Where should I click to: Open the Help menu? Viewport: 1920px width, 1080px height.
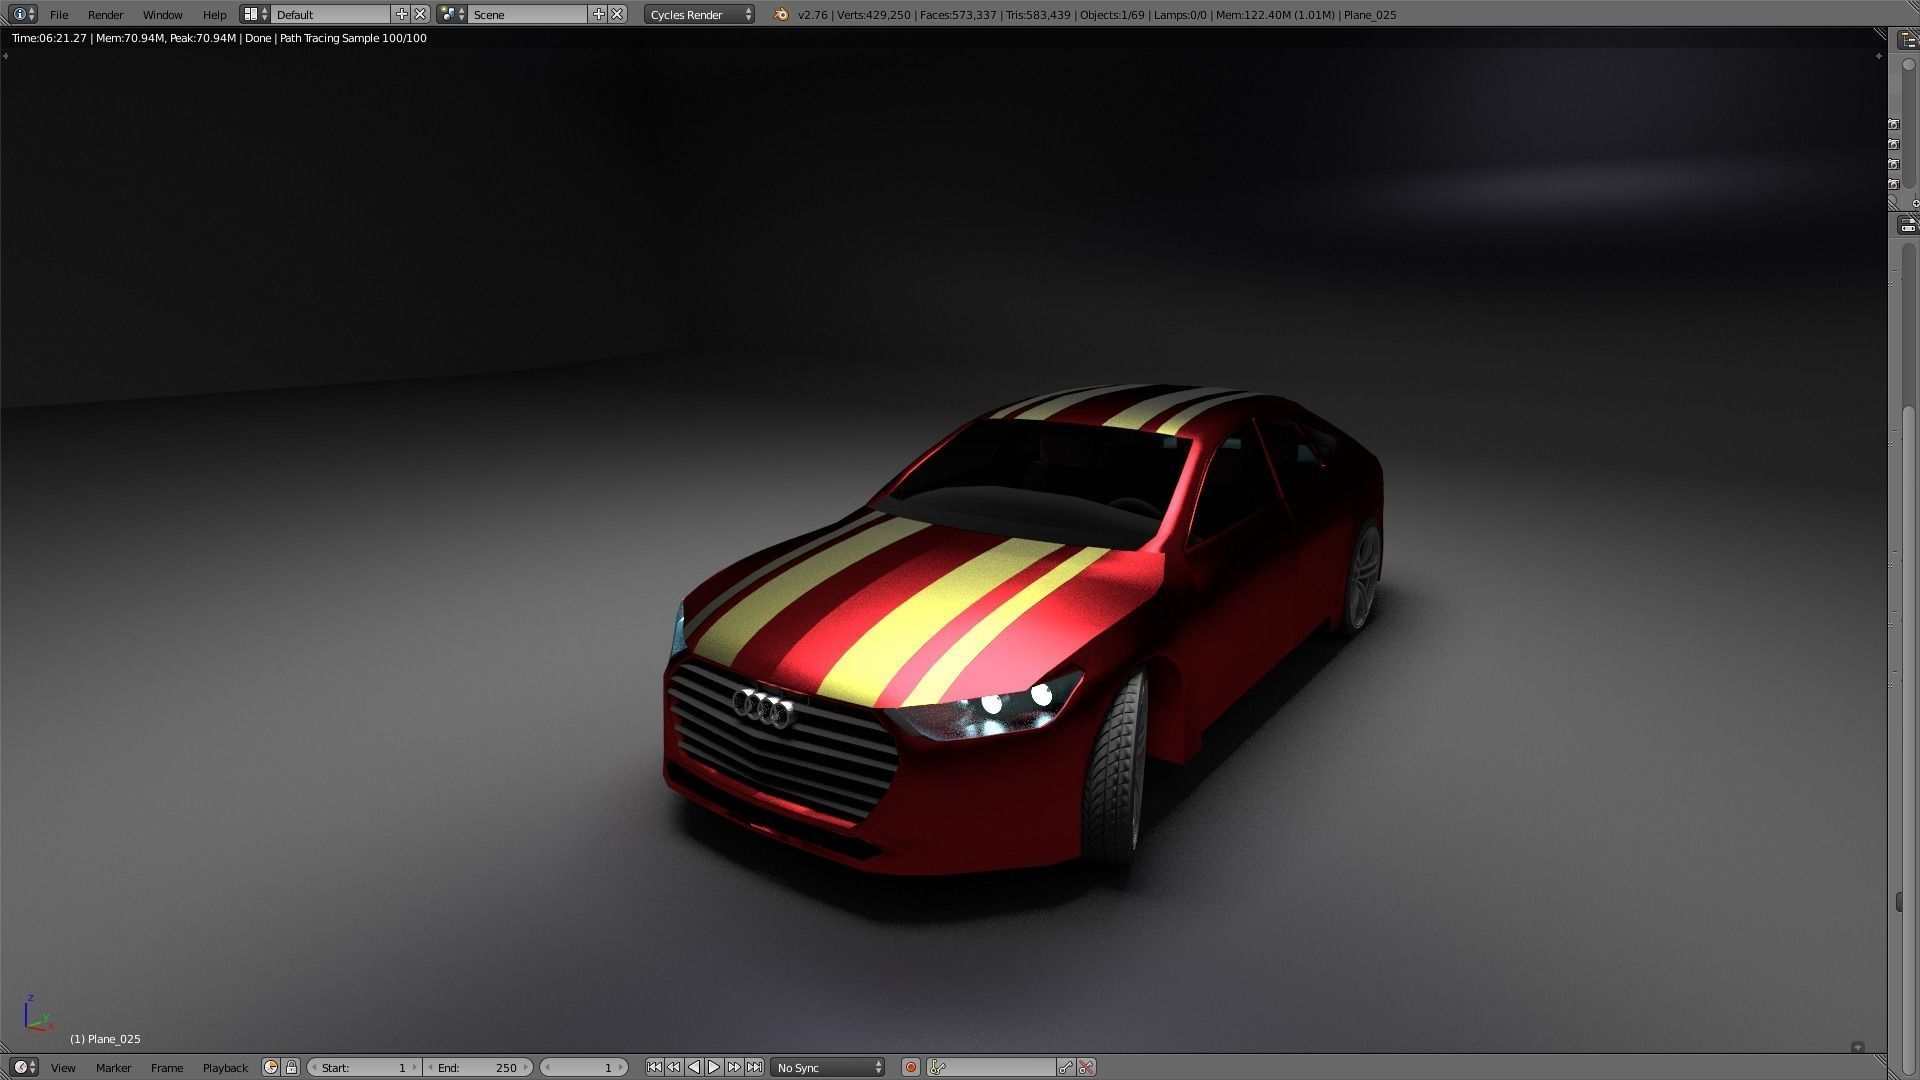point(214,14)
